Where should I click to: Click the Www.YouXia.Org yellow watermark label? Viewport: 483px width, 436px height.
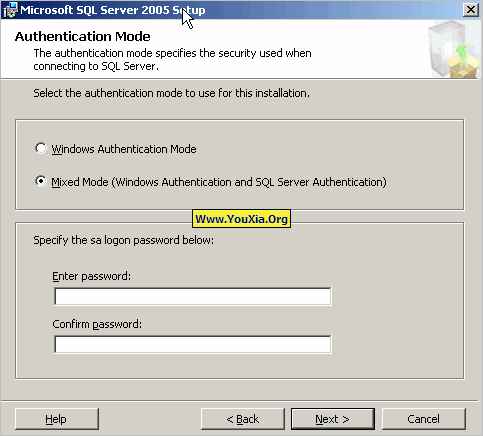[241, 219]
